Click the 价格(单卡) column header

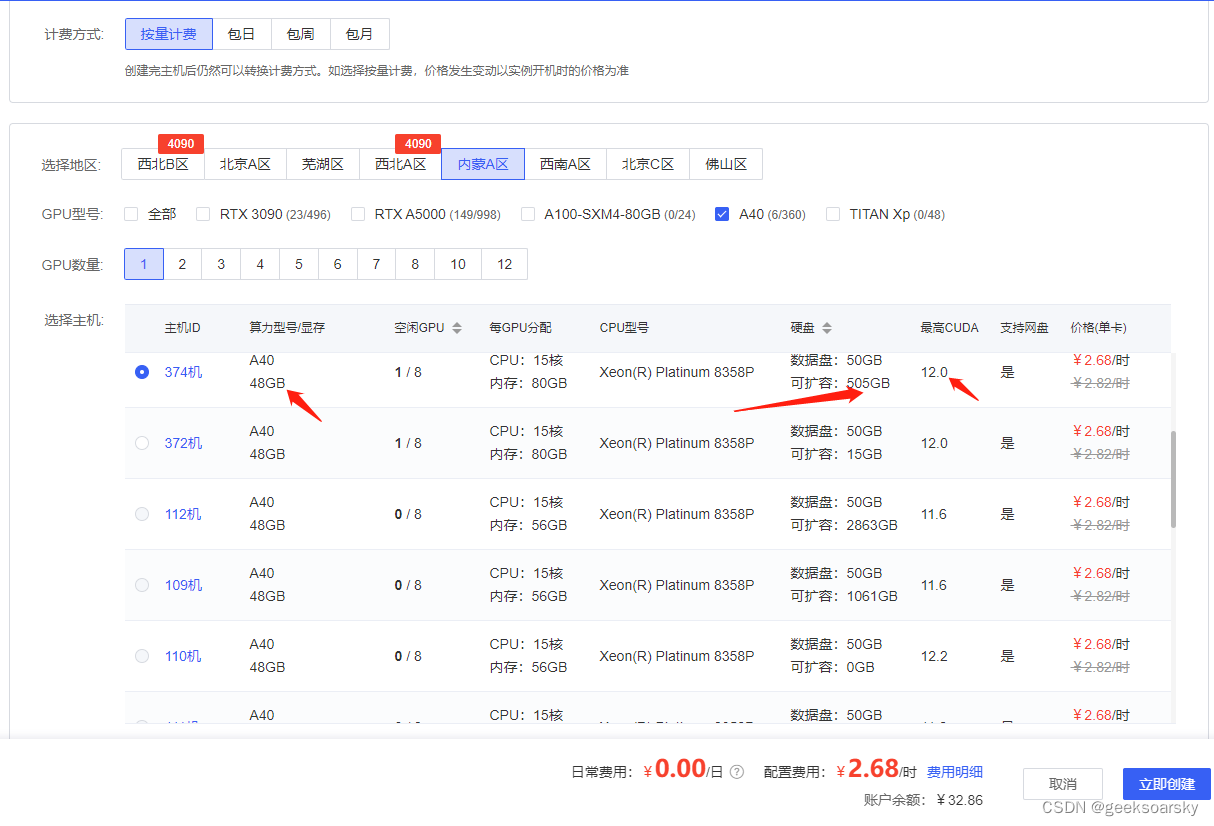tap(1099, 328)
